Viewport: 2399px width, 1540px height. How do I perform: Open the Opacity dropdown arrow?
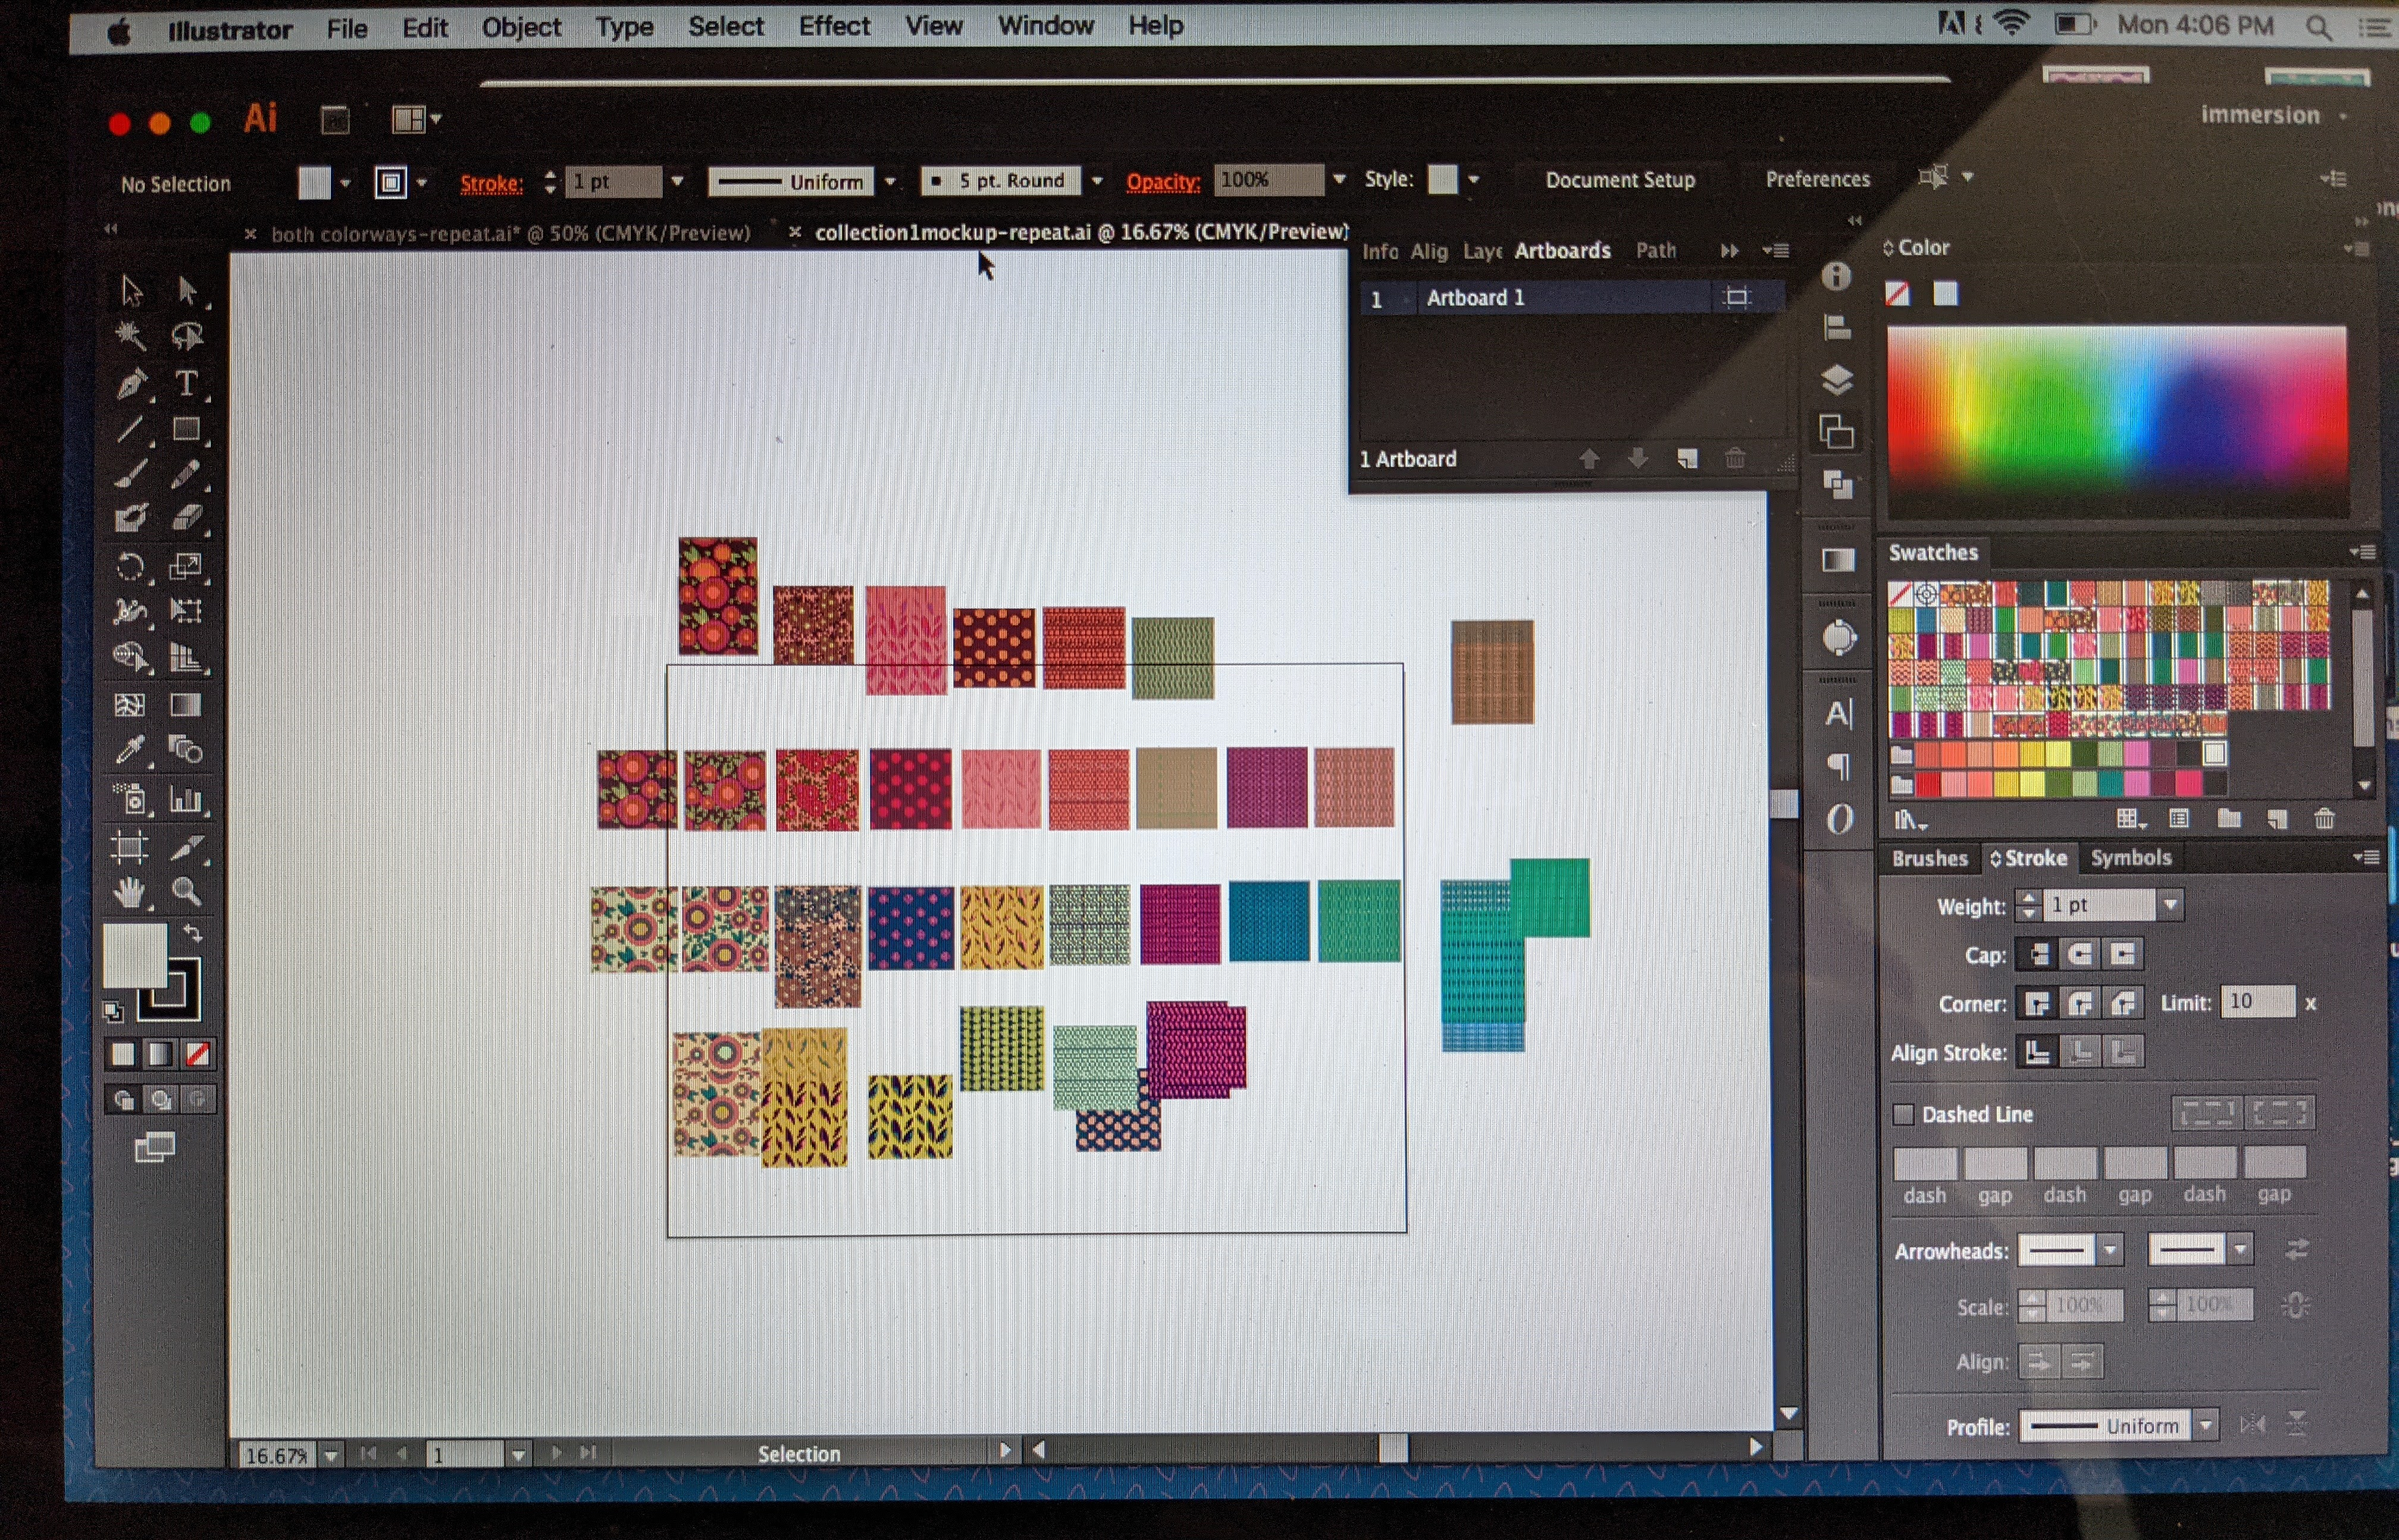click(x=1339, y=180)
